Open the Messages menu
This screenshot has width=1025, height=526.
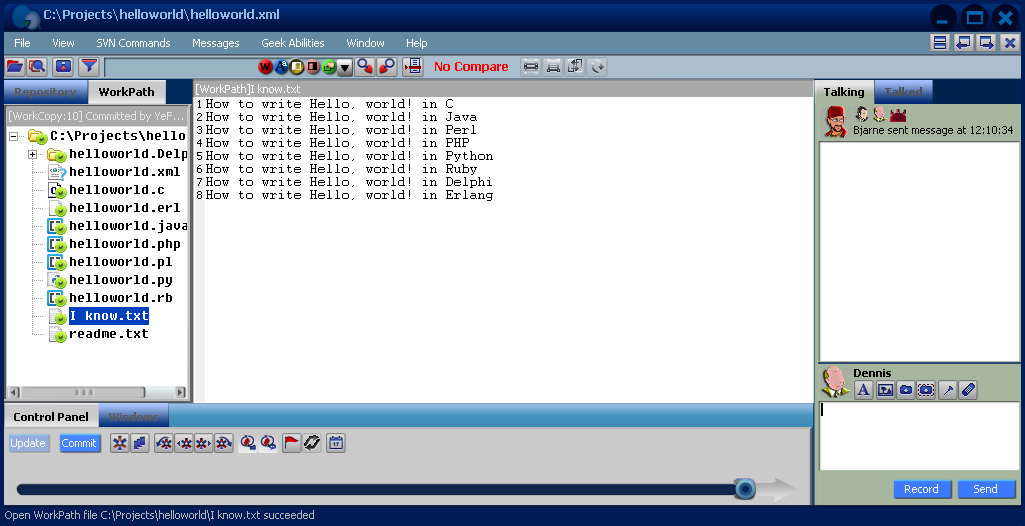coord(216,43)
